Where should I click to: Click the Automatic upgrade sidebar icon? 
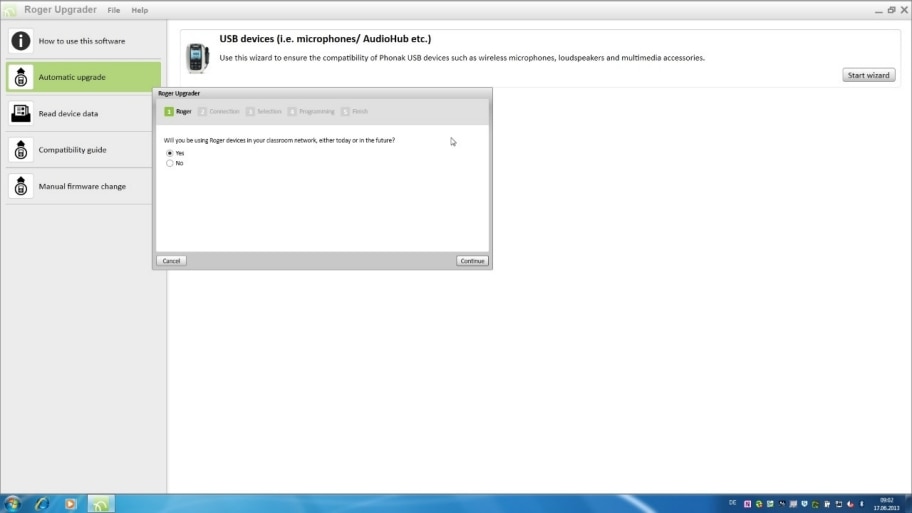tap(21, 77)
